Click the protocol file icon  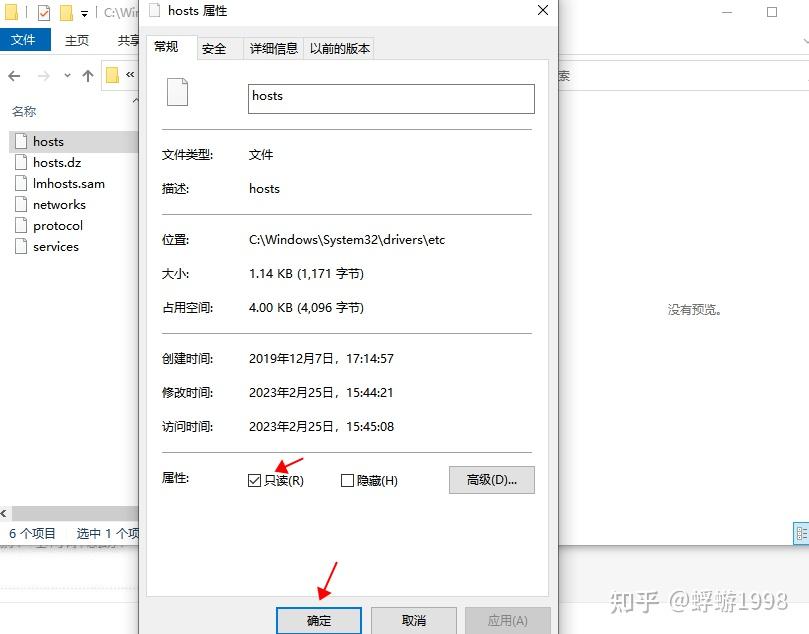[21, 225]
